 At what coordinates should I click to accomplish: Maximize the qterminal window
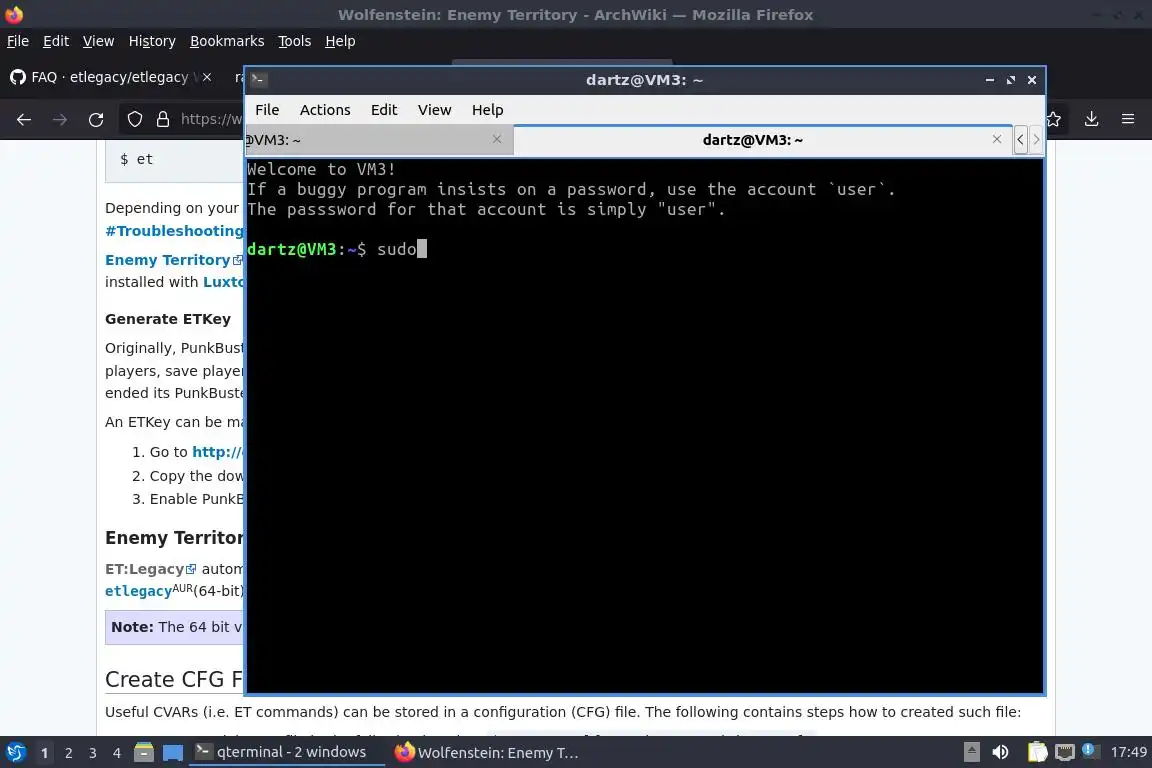(x=1011, y=79)
